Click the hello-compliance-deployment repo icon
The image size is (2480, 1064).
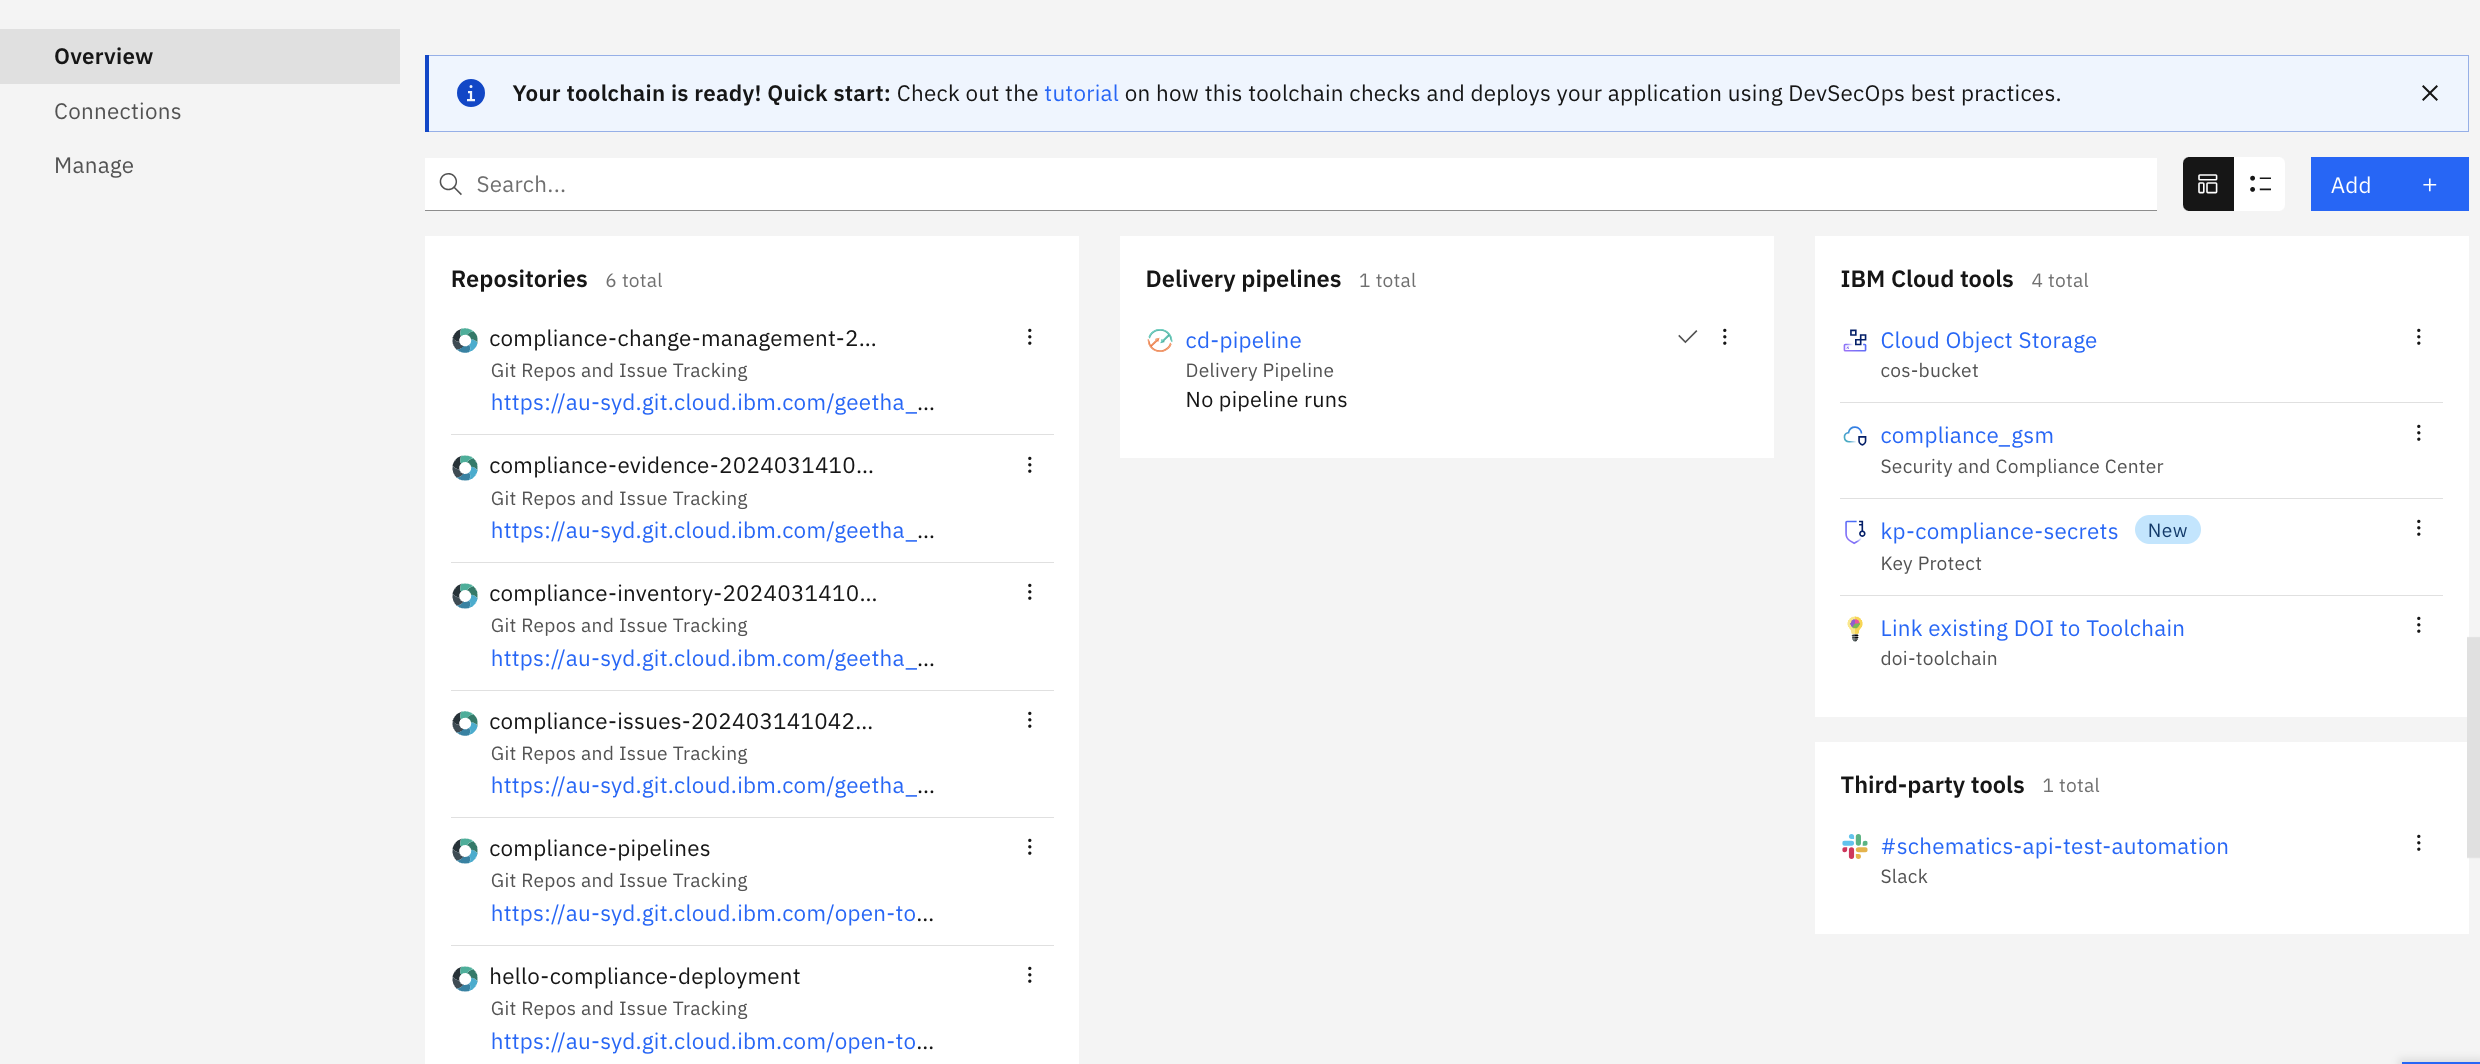(465, 978)
